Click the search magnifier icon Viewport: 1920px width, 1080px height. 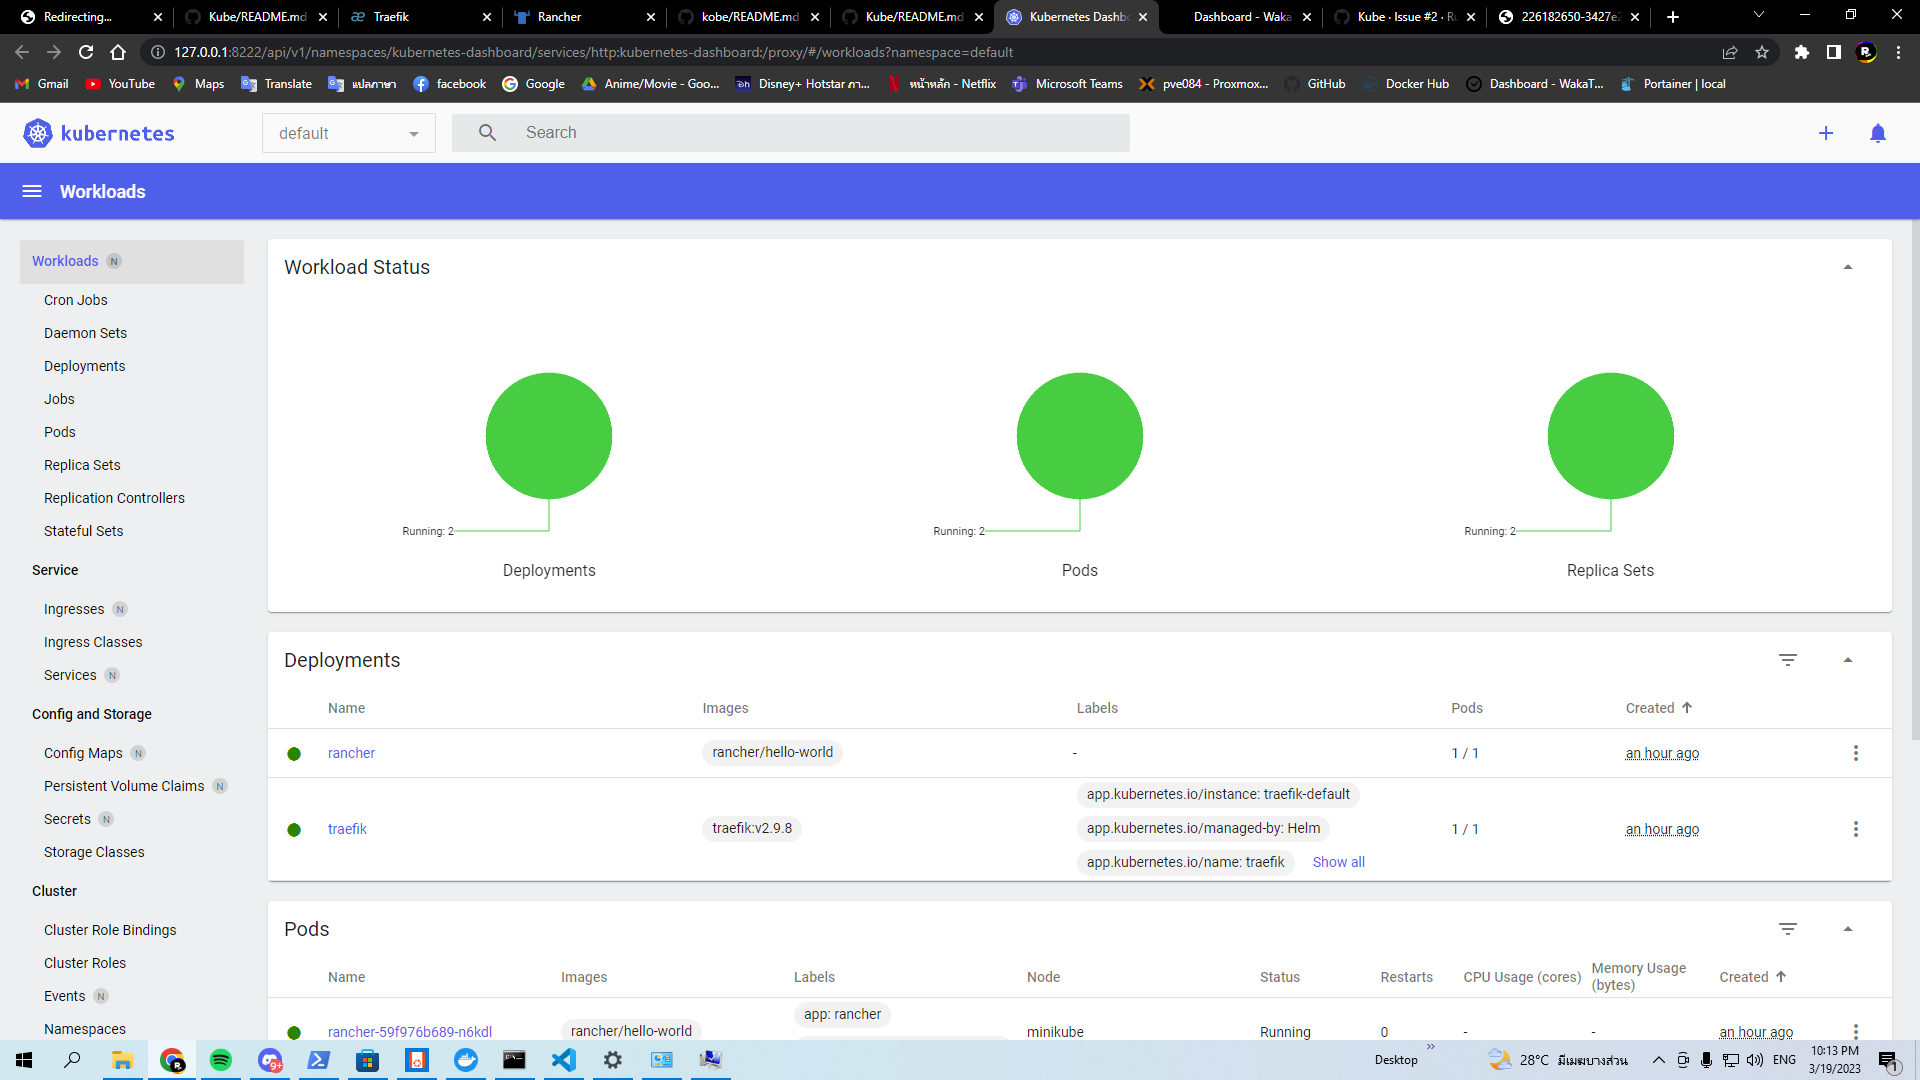click(x=487, y=133)
